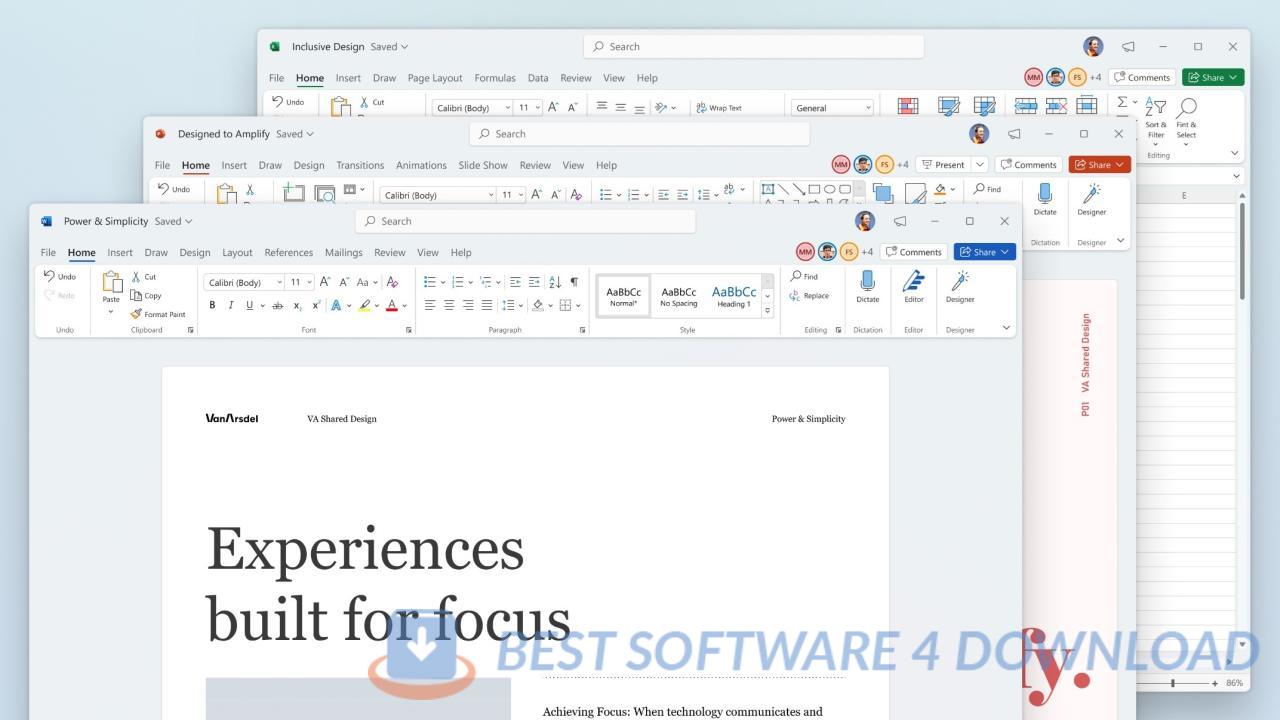Apply strikethrough in Word ribbon

pos(278,305)
